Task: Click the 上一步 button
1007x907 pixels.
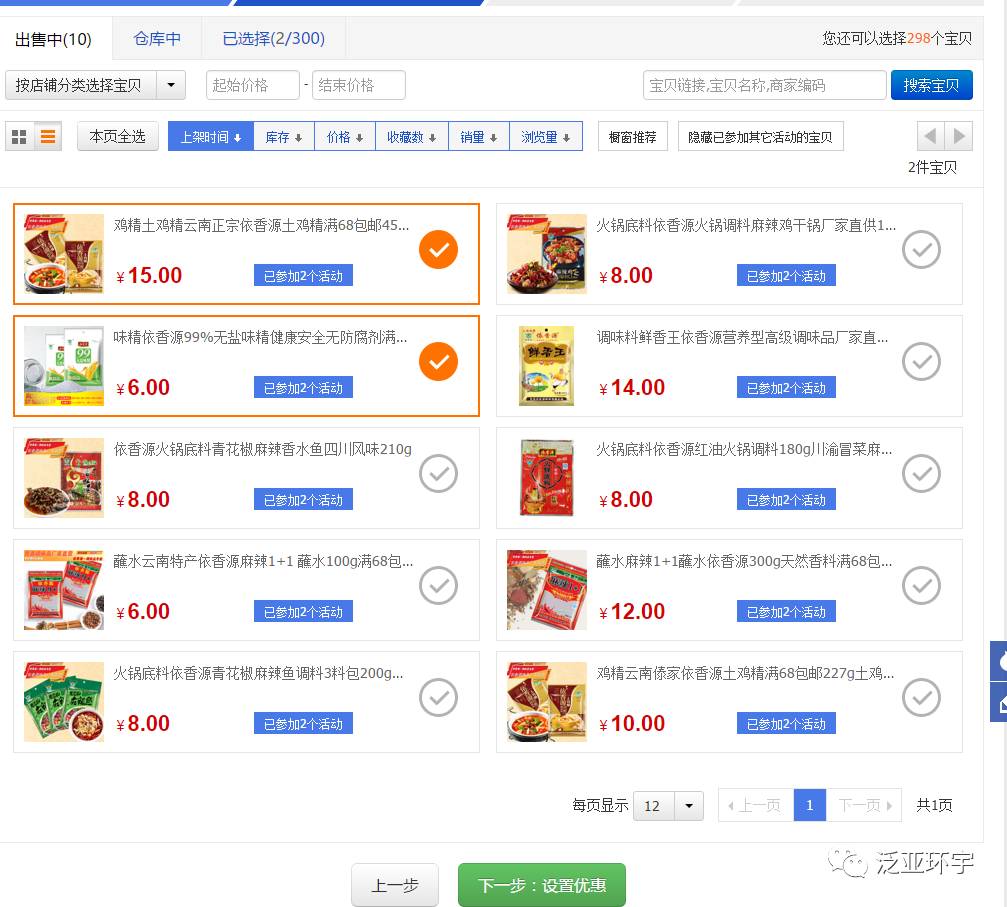Action: pos(395,885)
